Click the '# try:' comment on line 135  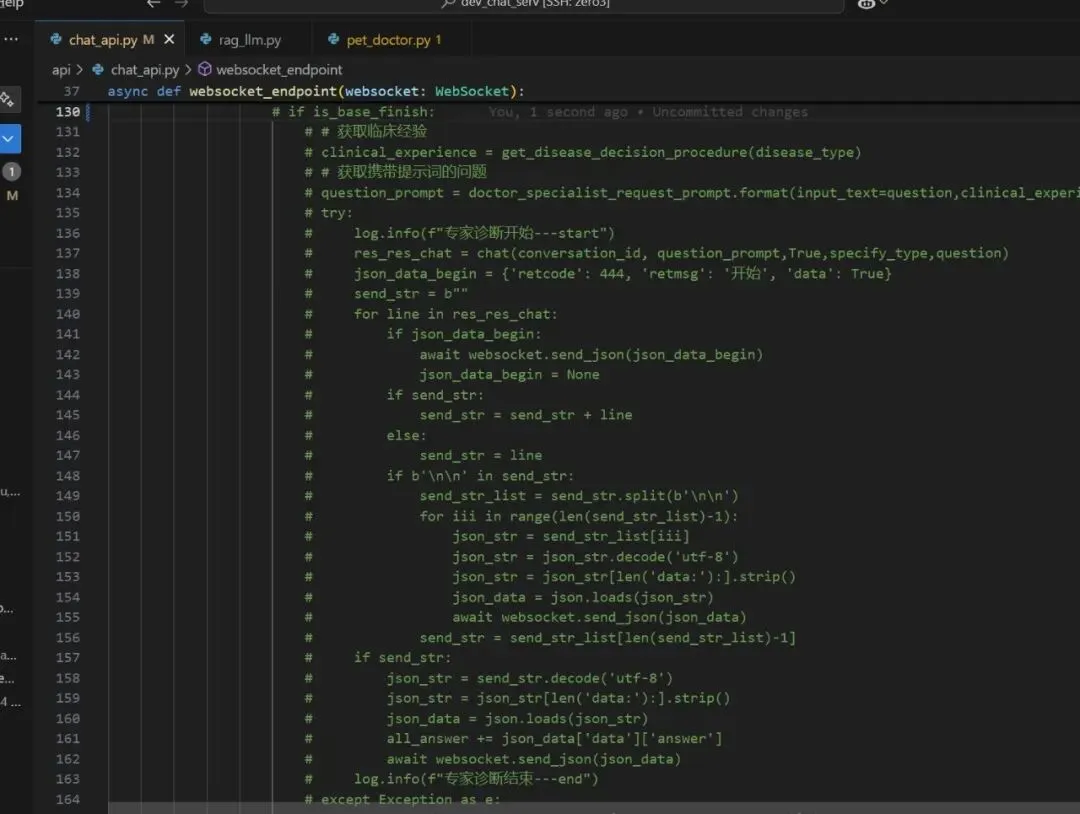[x=329, y=213]
